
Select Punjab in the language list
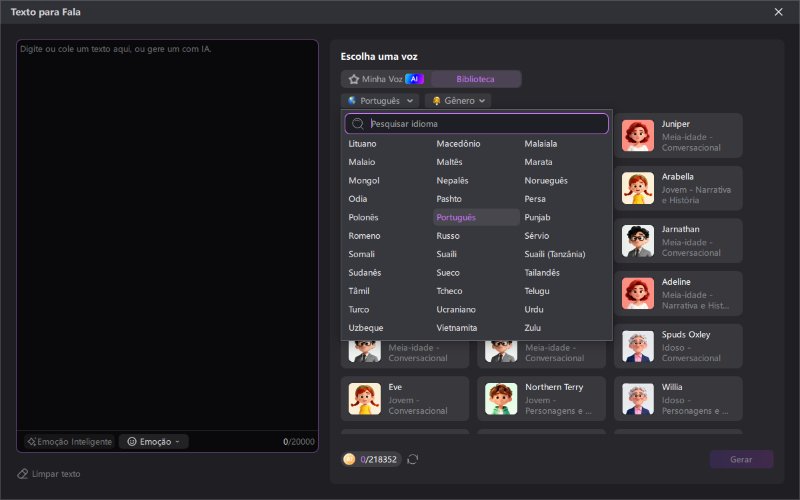point(537,217)
